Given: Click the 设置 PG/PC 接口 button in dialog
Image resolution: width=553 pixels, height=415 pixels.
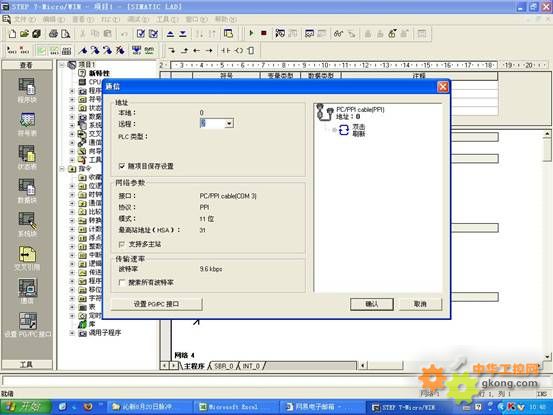Looking at the screenshot, I should click(157, 304).
